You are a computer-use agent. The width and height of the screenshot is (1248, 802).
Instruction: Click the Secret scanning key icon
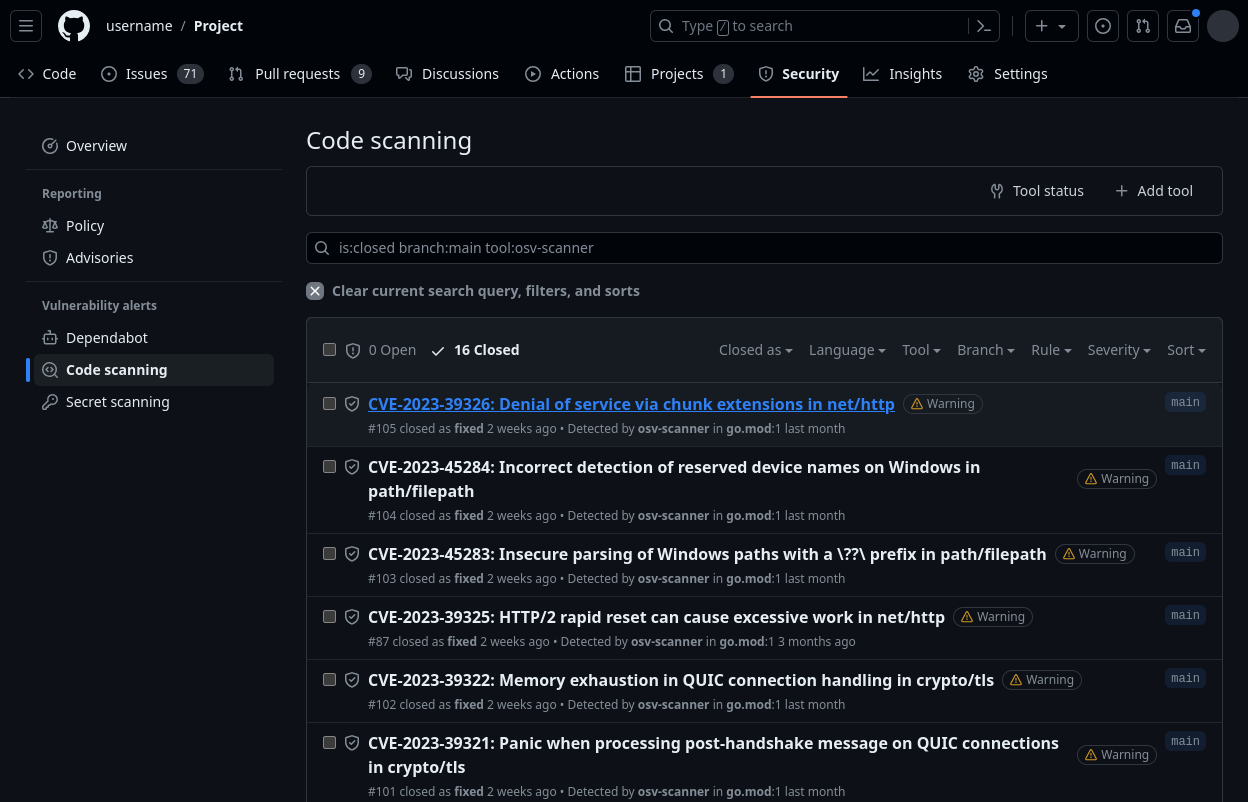(50, 402)
